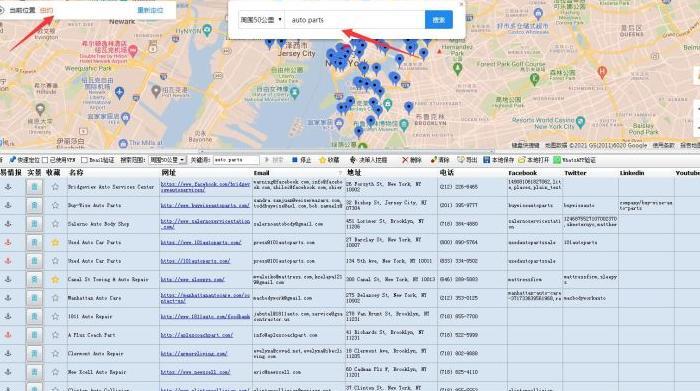
Task: Click the blue 搜索 search button on the map
Action: coord(438,20)
